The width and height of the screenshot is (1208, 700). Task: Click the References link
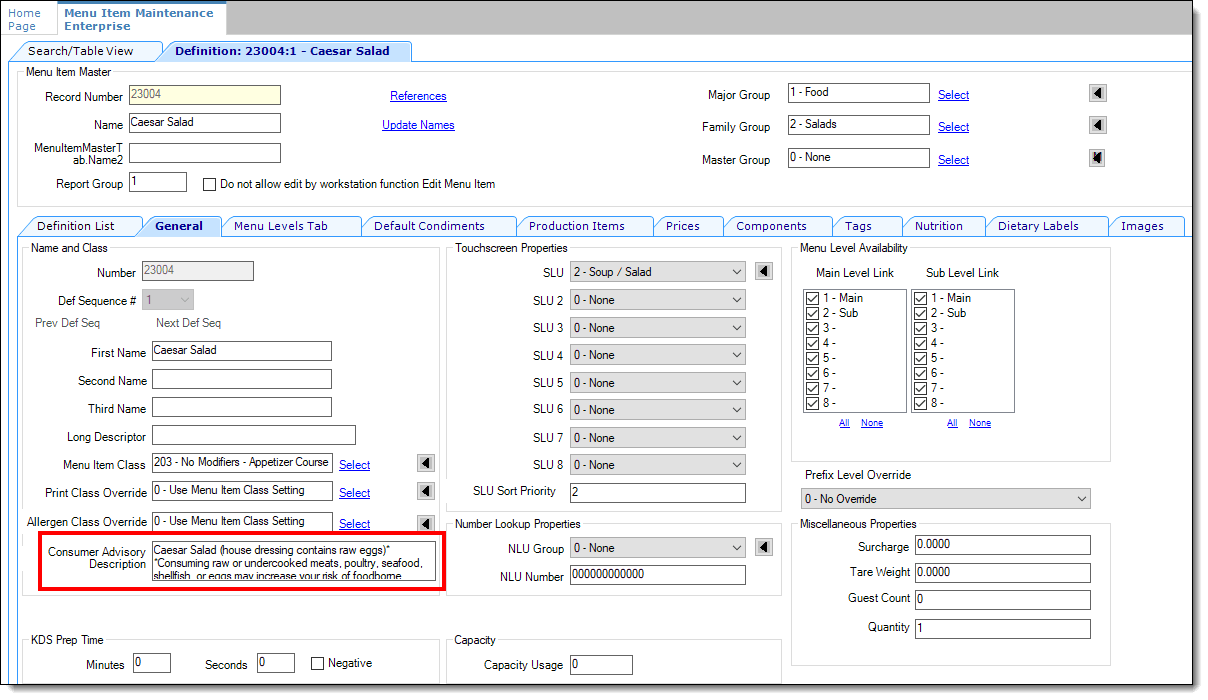click(418, 95)
